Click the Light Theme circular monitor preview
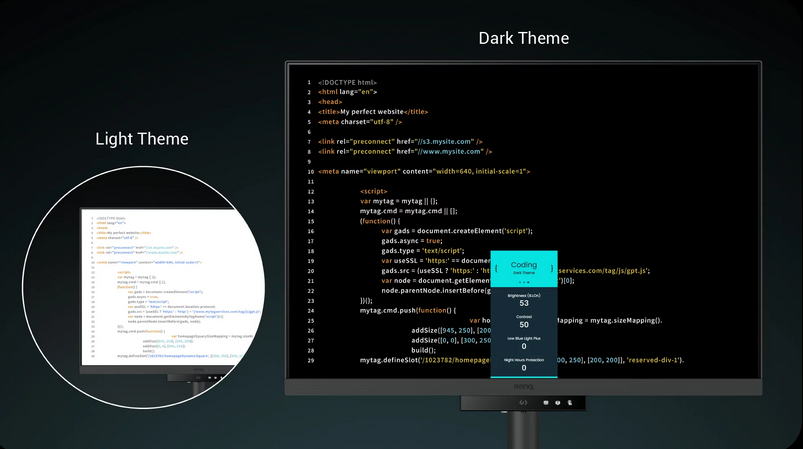 144,287
